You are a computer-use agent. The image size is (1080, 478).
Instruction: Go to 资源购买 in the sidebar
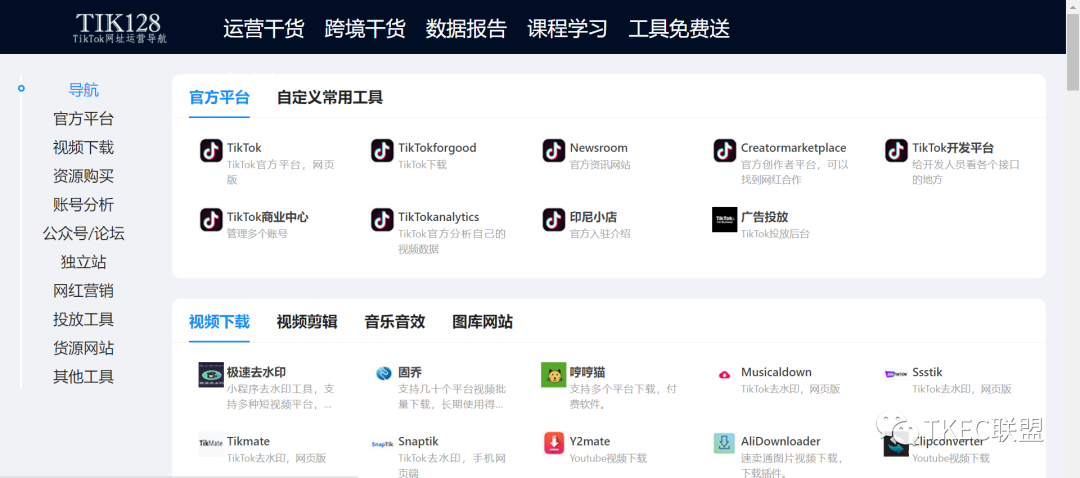coord(83,176)
